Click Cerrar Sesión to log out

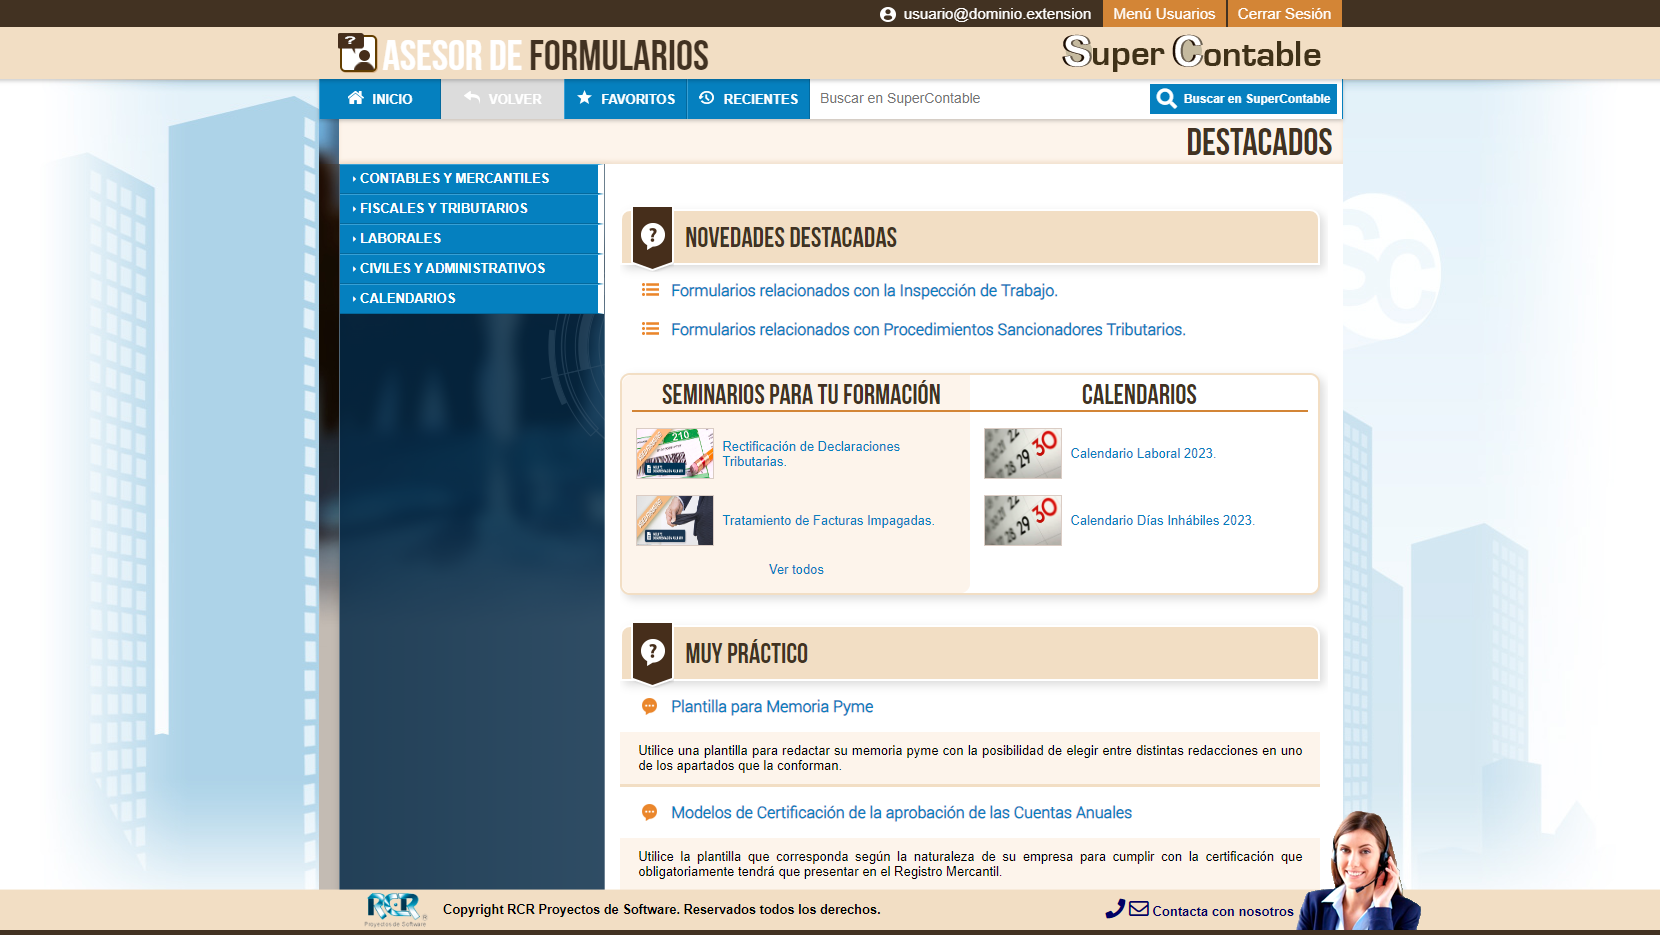tap(1284, 14)
